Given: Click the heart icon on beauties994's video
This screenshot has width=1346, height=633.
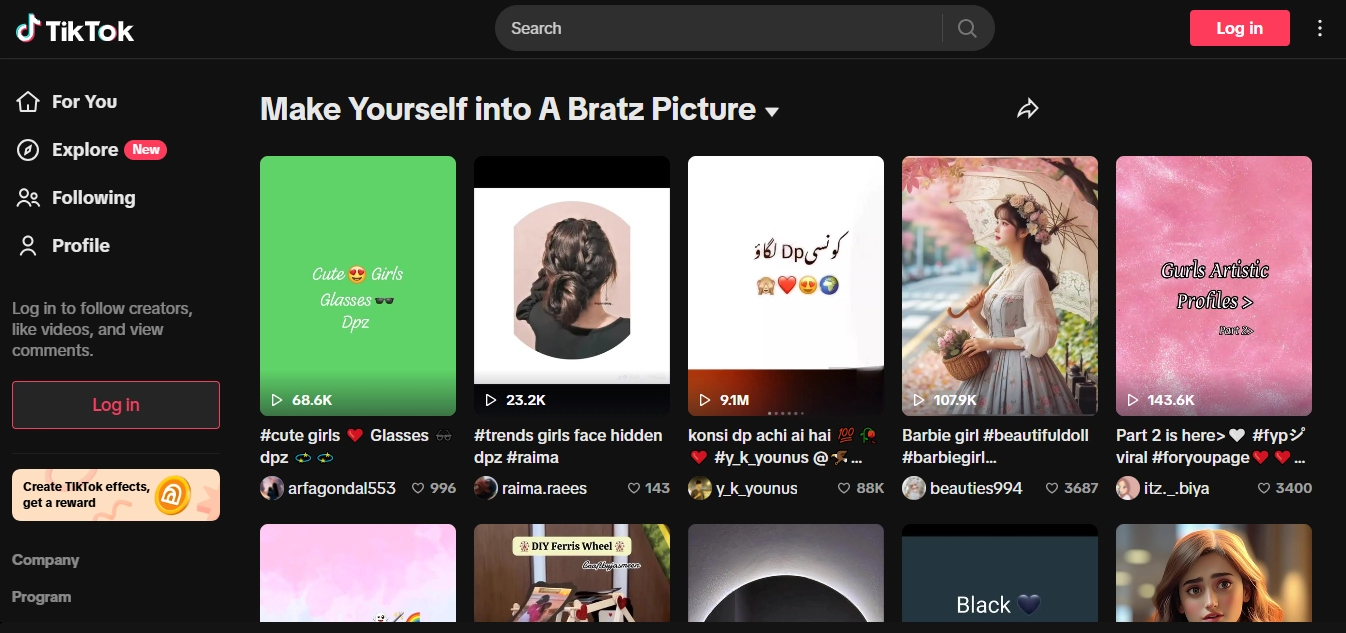Looking at the screenshot, I should pyautogui.click(x=1052, y=488).
